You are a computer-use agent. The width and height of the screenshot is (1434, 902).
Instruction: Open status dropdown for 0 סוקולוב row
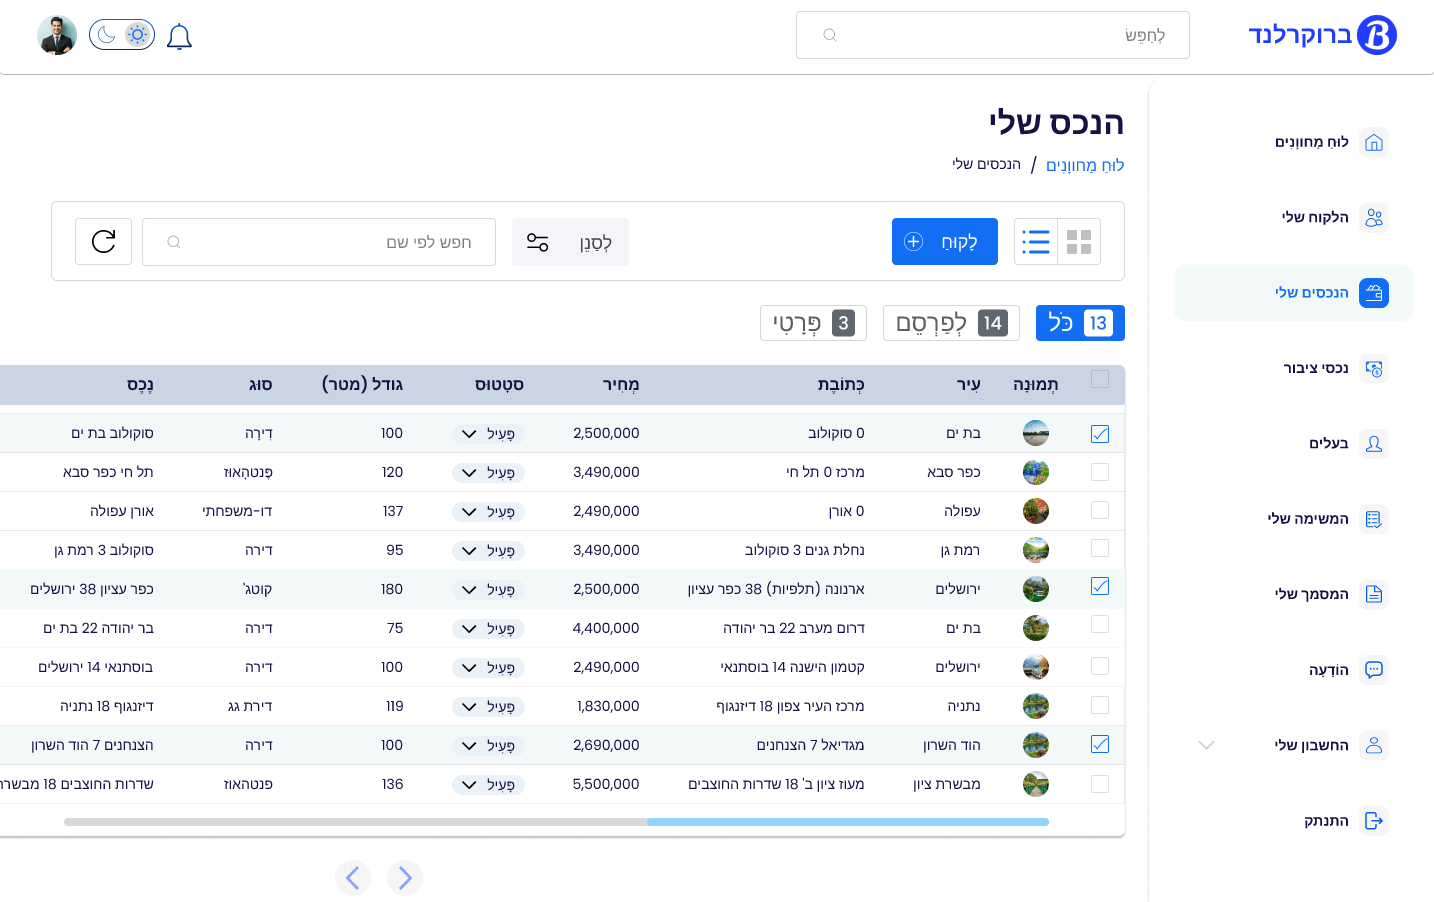click(x=488, y=434)
